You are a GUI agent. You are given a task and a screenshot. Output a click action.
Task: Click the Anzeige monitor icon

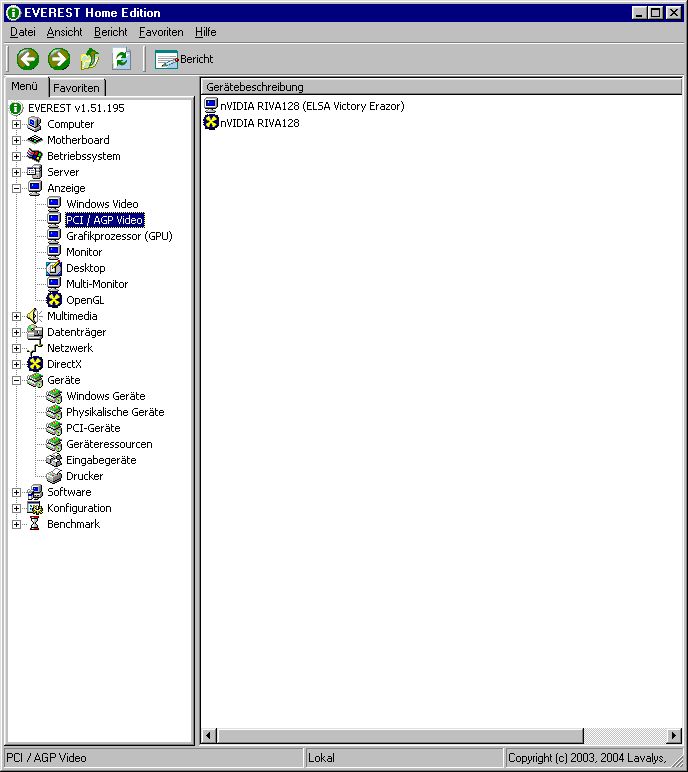pyautogui.click(x=34, y=188)
